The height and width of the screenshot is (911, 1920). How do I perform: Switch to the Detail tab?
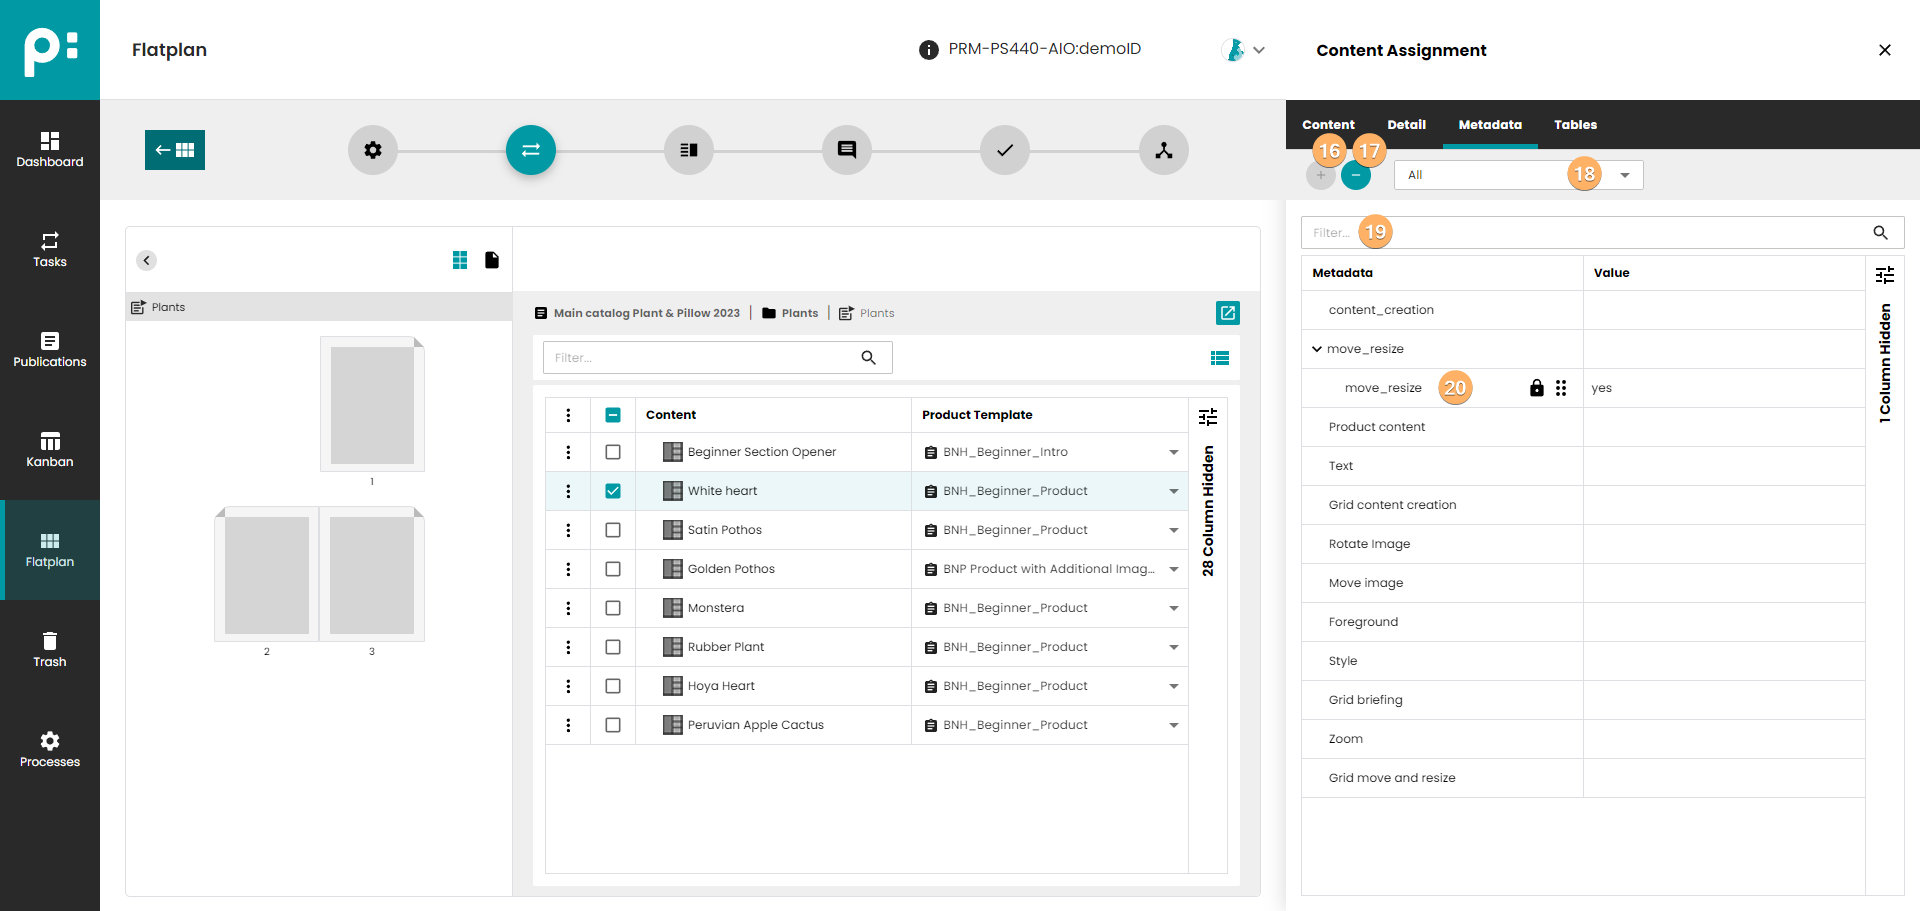[1406, 125]
